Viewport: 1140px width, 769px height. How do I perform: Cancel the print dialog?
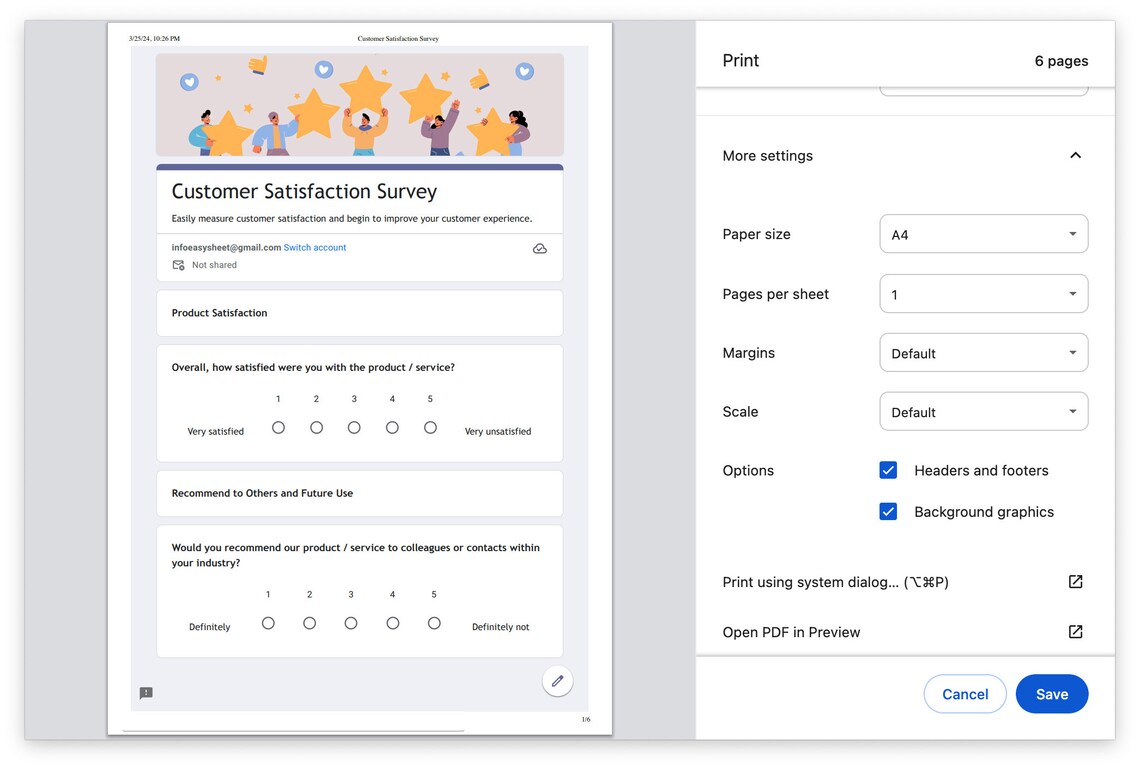tap(964, 693)
